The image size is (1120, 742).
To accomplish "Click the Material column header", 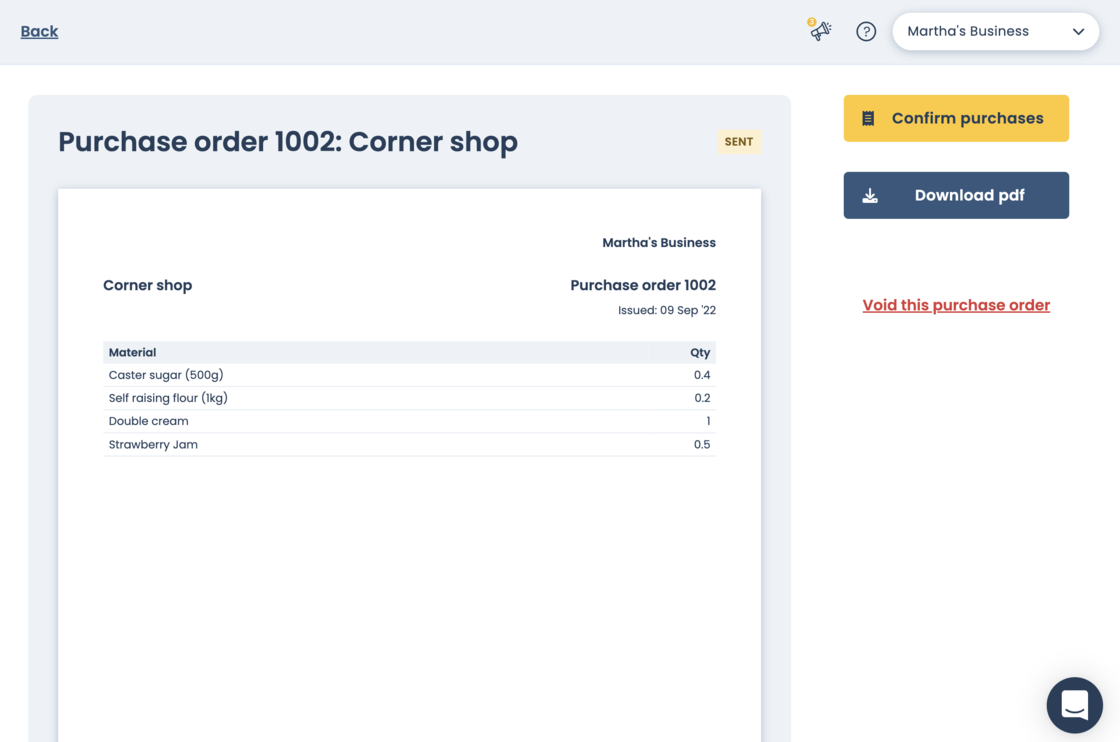I will coord(132,352).
